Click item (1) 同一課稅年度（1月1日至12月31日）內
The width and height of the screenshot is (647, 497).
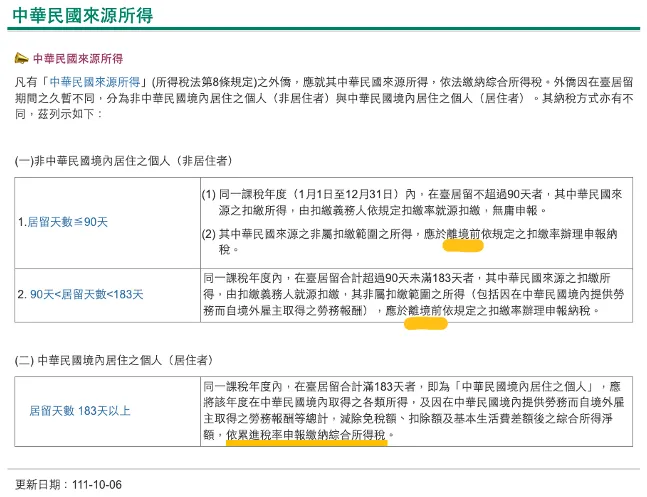[309, 194]
